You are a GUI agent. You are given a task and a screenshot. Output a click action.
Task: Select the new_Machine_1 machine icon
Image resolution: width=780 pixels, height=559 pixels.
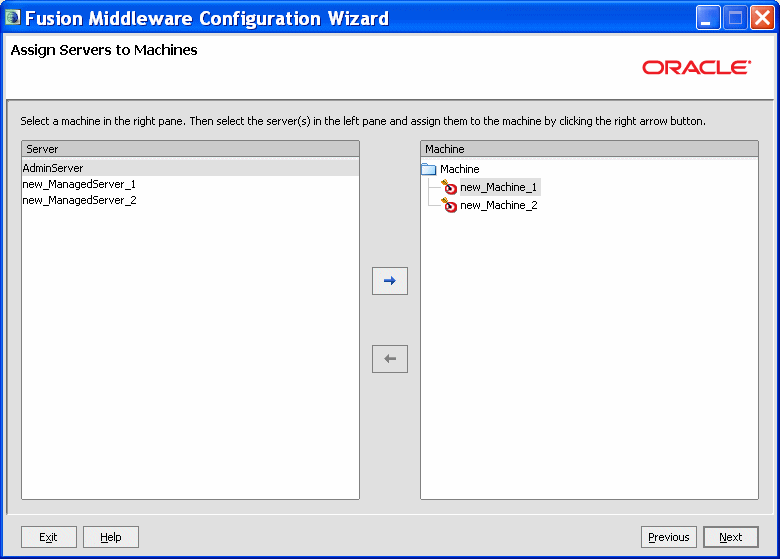click(449, 187)
